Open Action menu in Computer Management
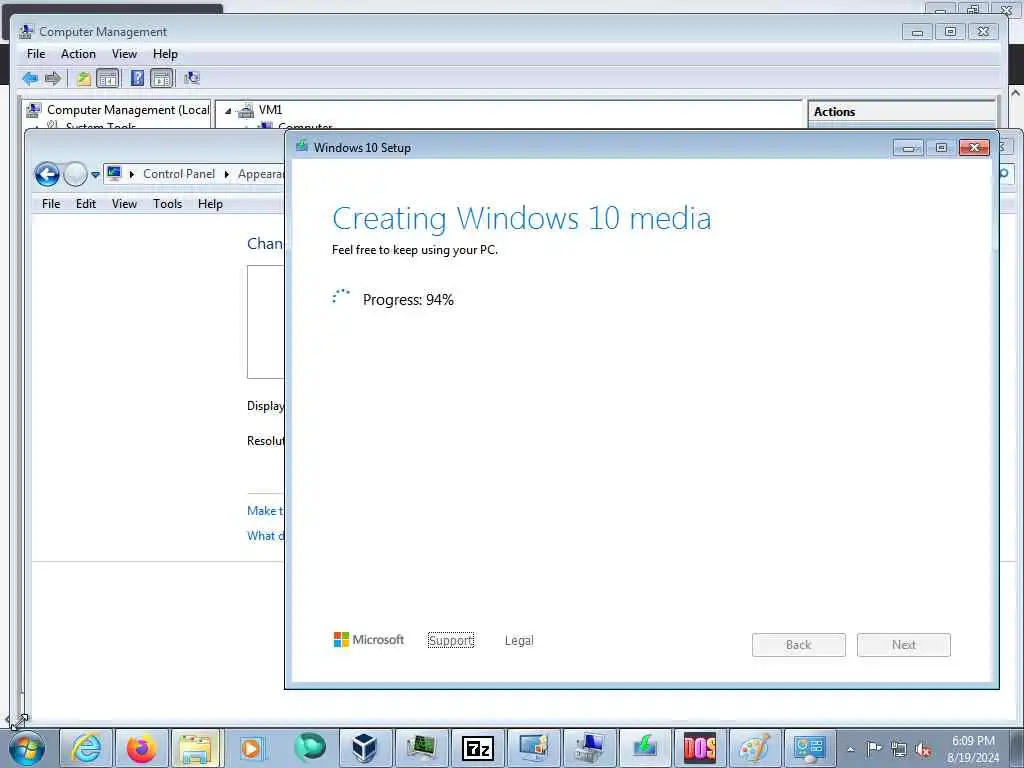Viewport: 1024px width, 768px height. tap(78, 54)
